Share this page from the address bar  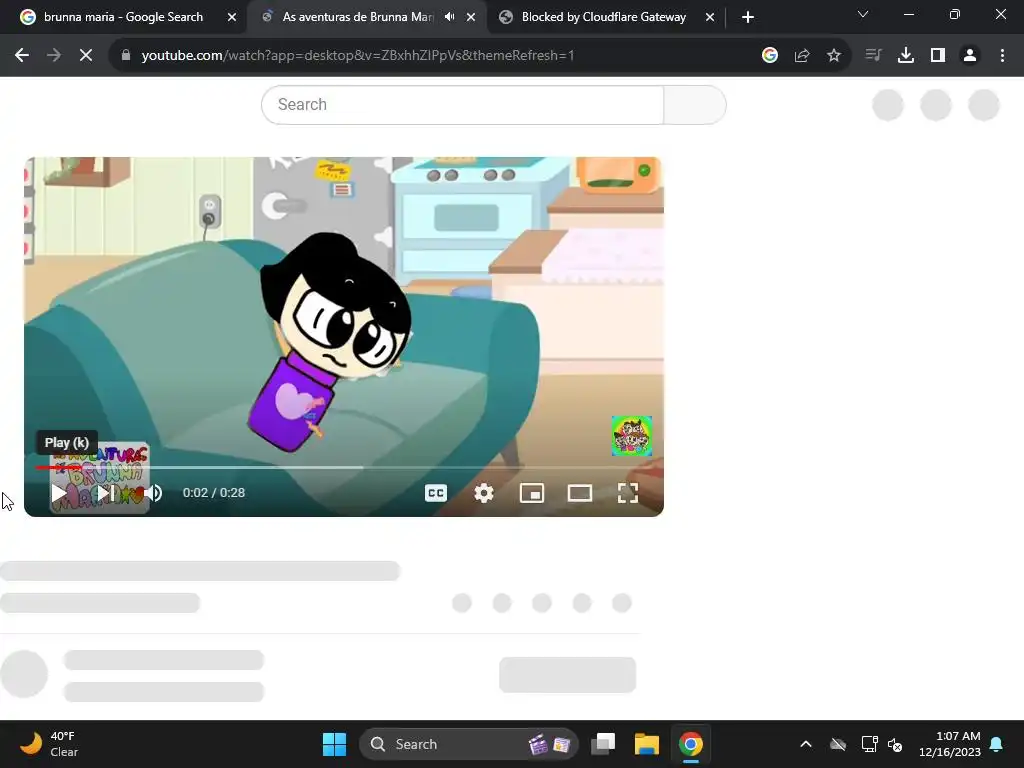[802, 56]
